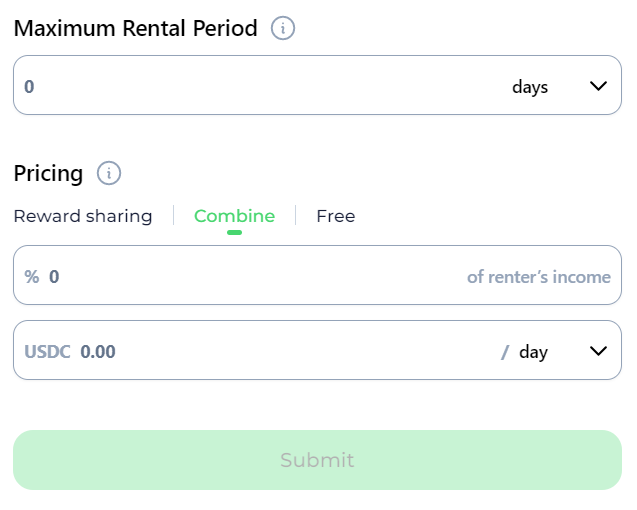The image size is (637, 510).
Task: Click the percent symbol prefix
Action: [x=32, y=276]
